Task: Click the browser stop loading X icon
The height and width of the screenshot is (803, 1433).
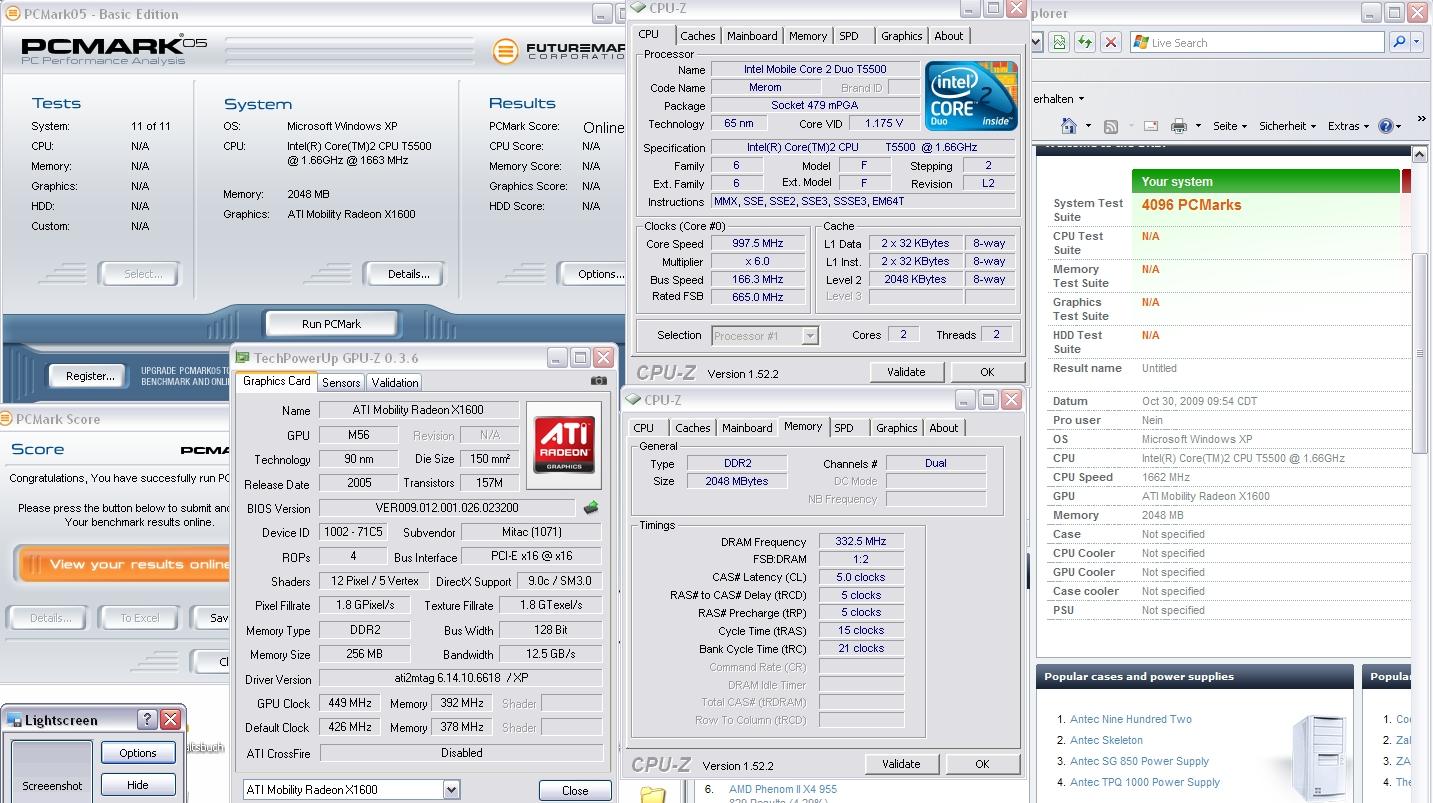Action: click(x=1110, y=42)
